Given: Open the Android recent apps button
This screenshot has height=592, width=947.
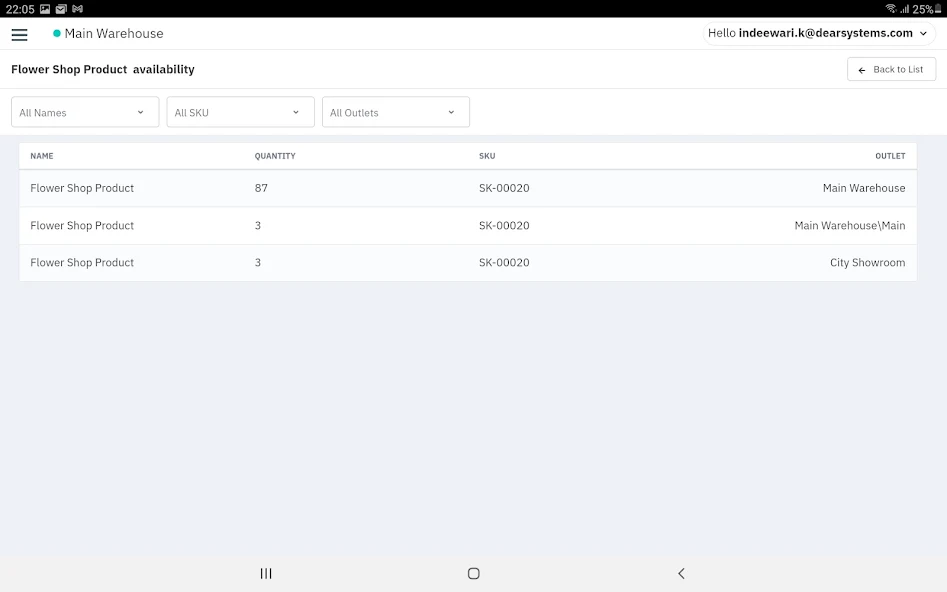Looking at the screenshot, I should pyautogui.click(x=266, y=573).
